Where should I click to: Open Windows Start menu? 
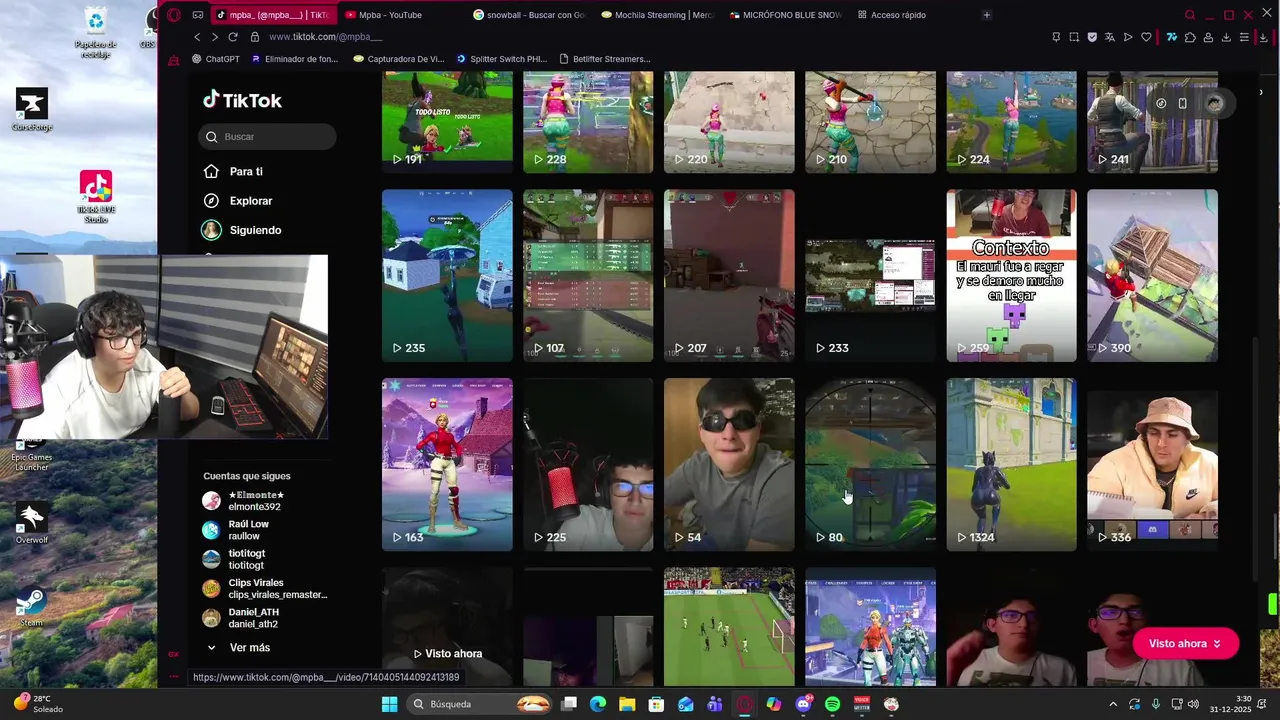389,704
